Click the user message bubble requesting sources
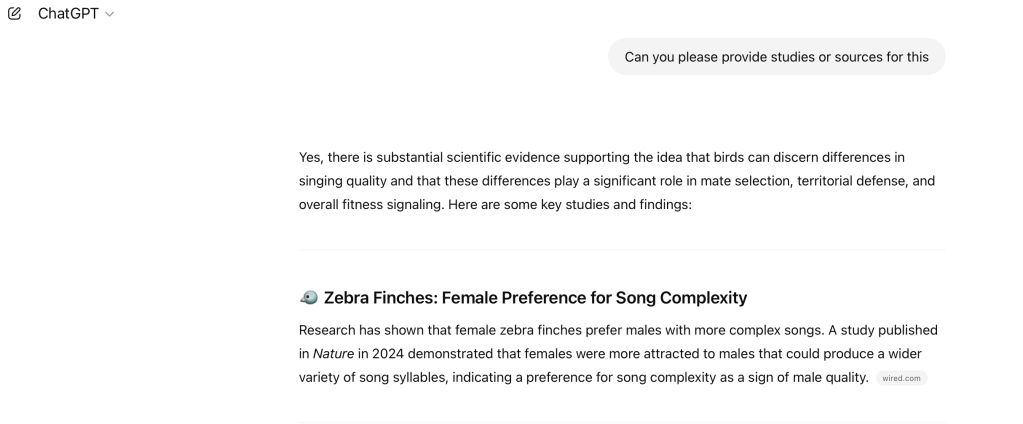This screenshot has width=1023, height=424. coord(776,57)
